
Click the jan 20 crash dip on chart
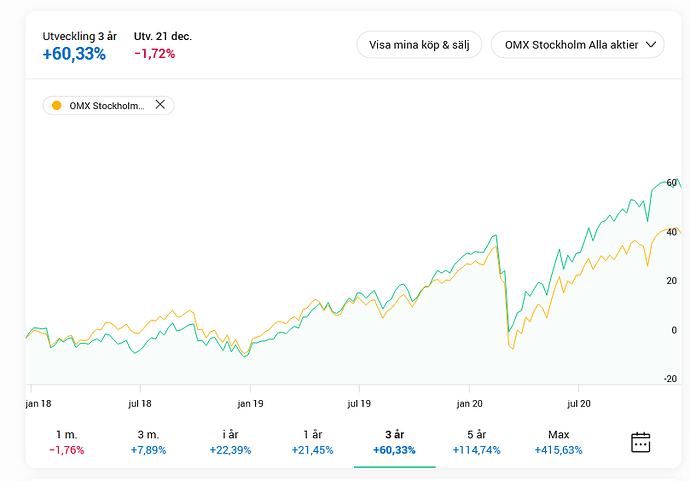509,332
